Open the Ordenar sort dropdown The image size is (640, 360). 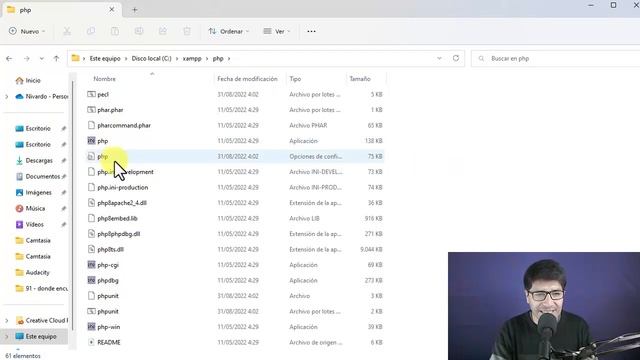point(229,31)
